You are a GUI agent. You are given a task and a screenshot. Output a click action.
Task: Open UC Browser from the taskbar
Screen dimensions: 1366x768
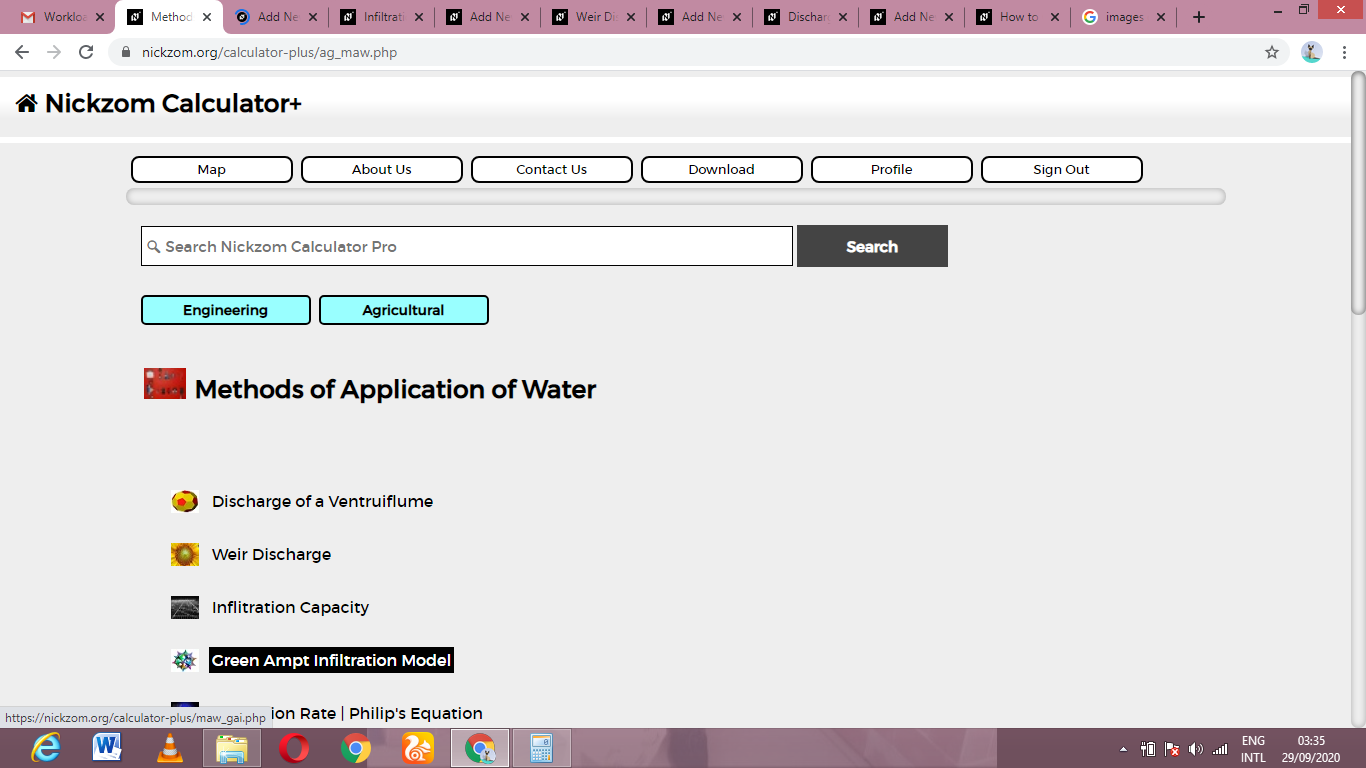point(417,748)
